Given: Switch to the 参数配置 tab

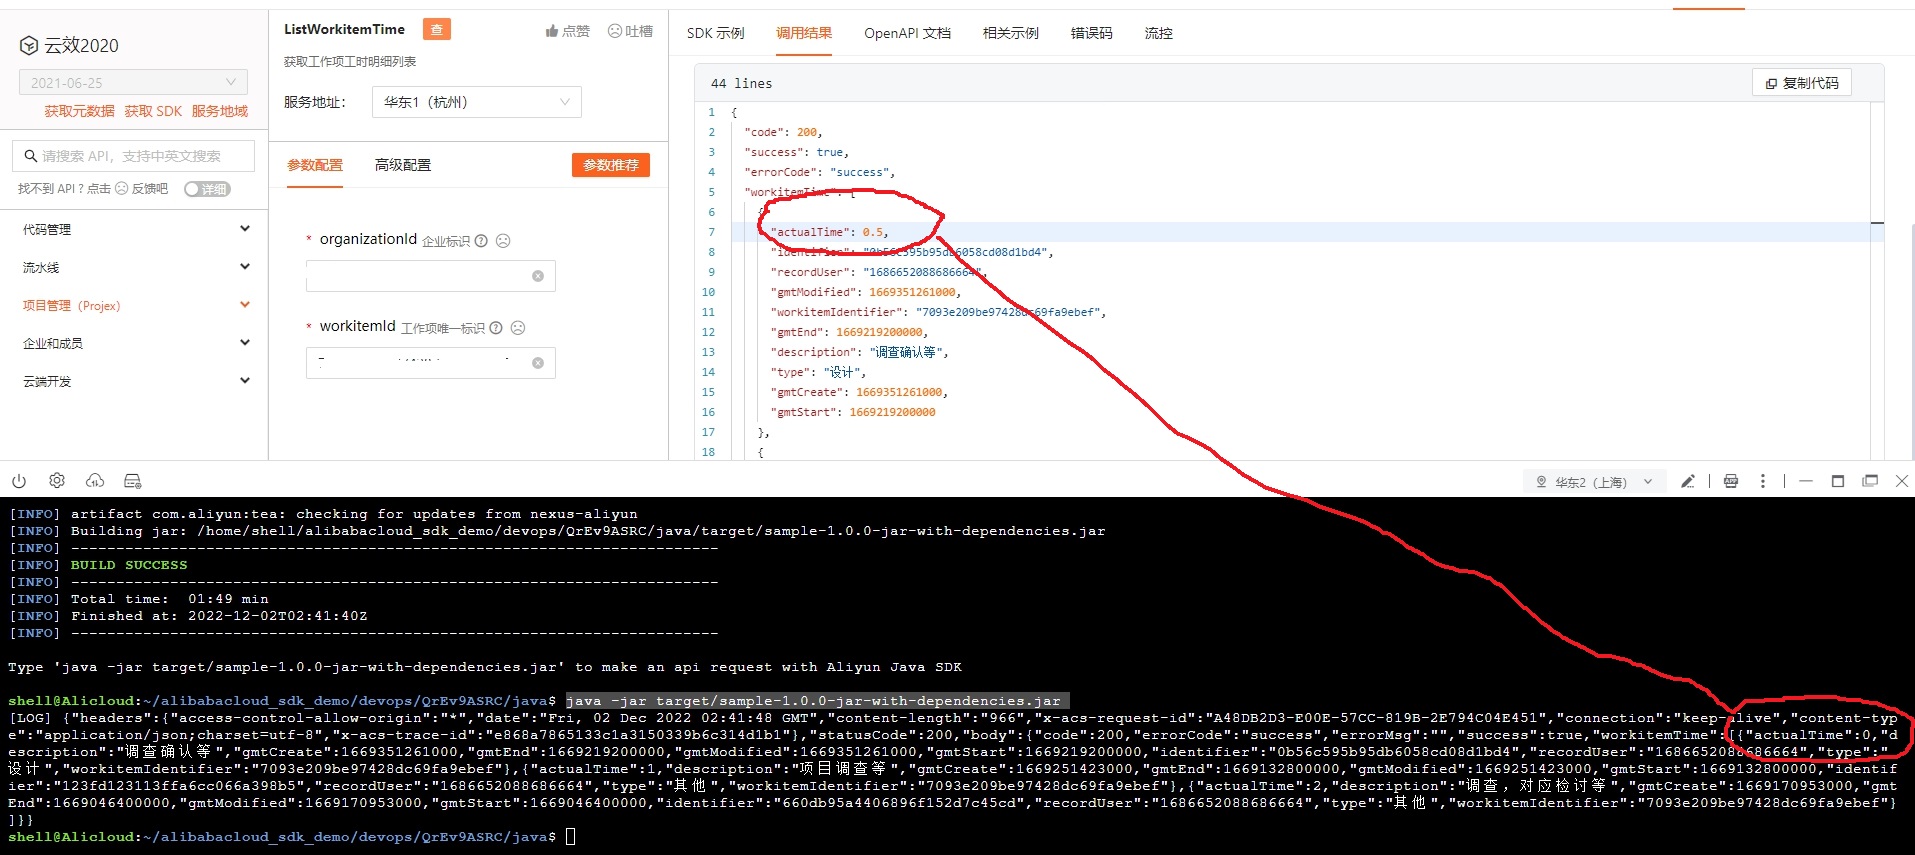Looking at the screenshot, I should point(315,165).
